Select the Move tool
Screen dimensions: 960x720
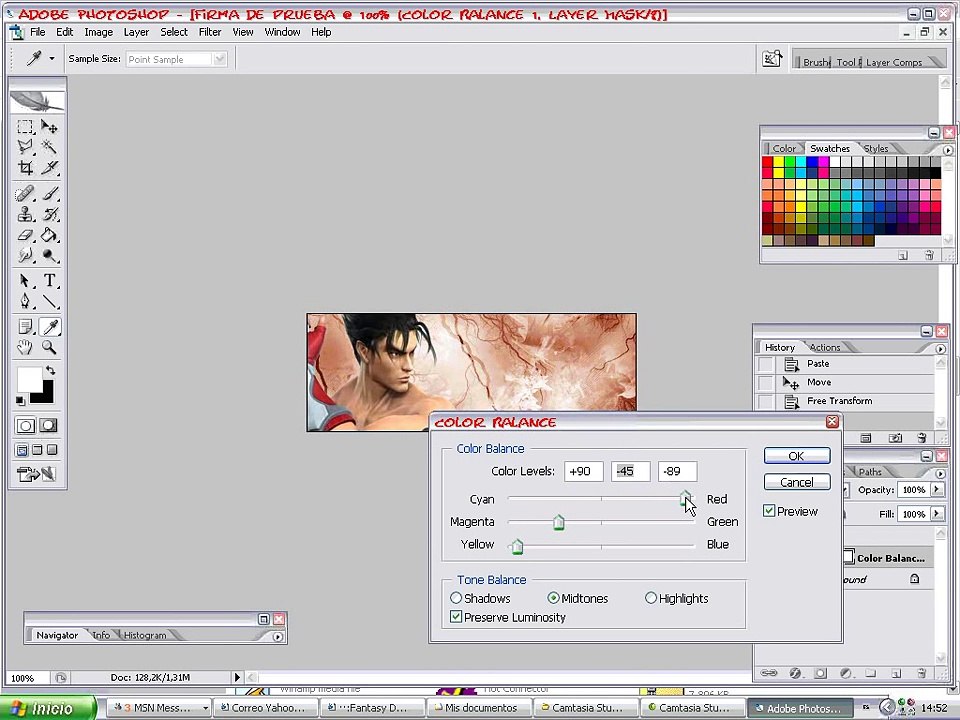49,127
